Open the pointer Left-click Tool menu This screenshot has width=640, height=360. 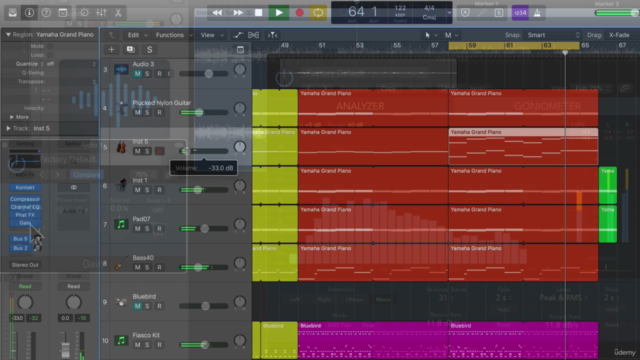coord(431,35)
